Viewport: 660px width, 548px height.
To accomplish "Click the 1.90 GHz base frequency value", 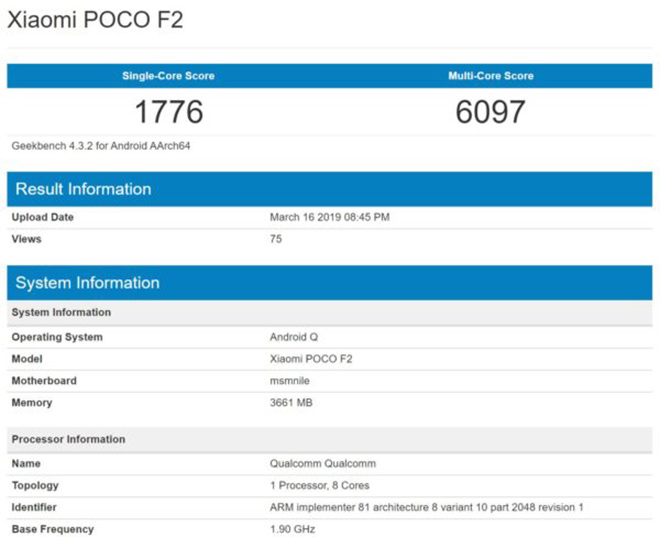I will click(x=294, y=530).
